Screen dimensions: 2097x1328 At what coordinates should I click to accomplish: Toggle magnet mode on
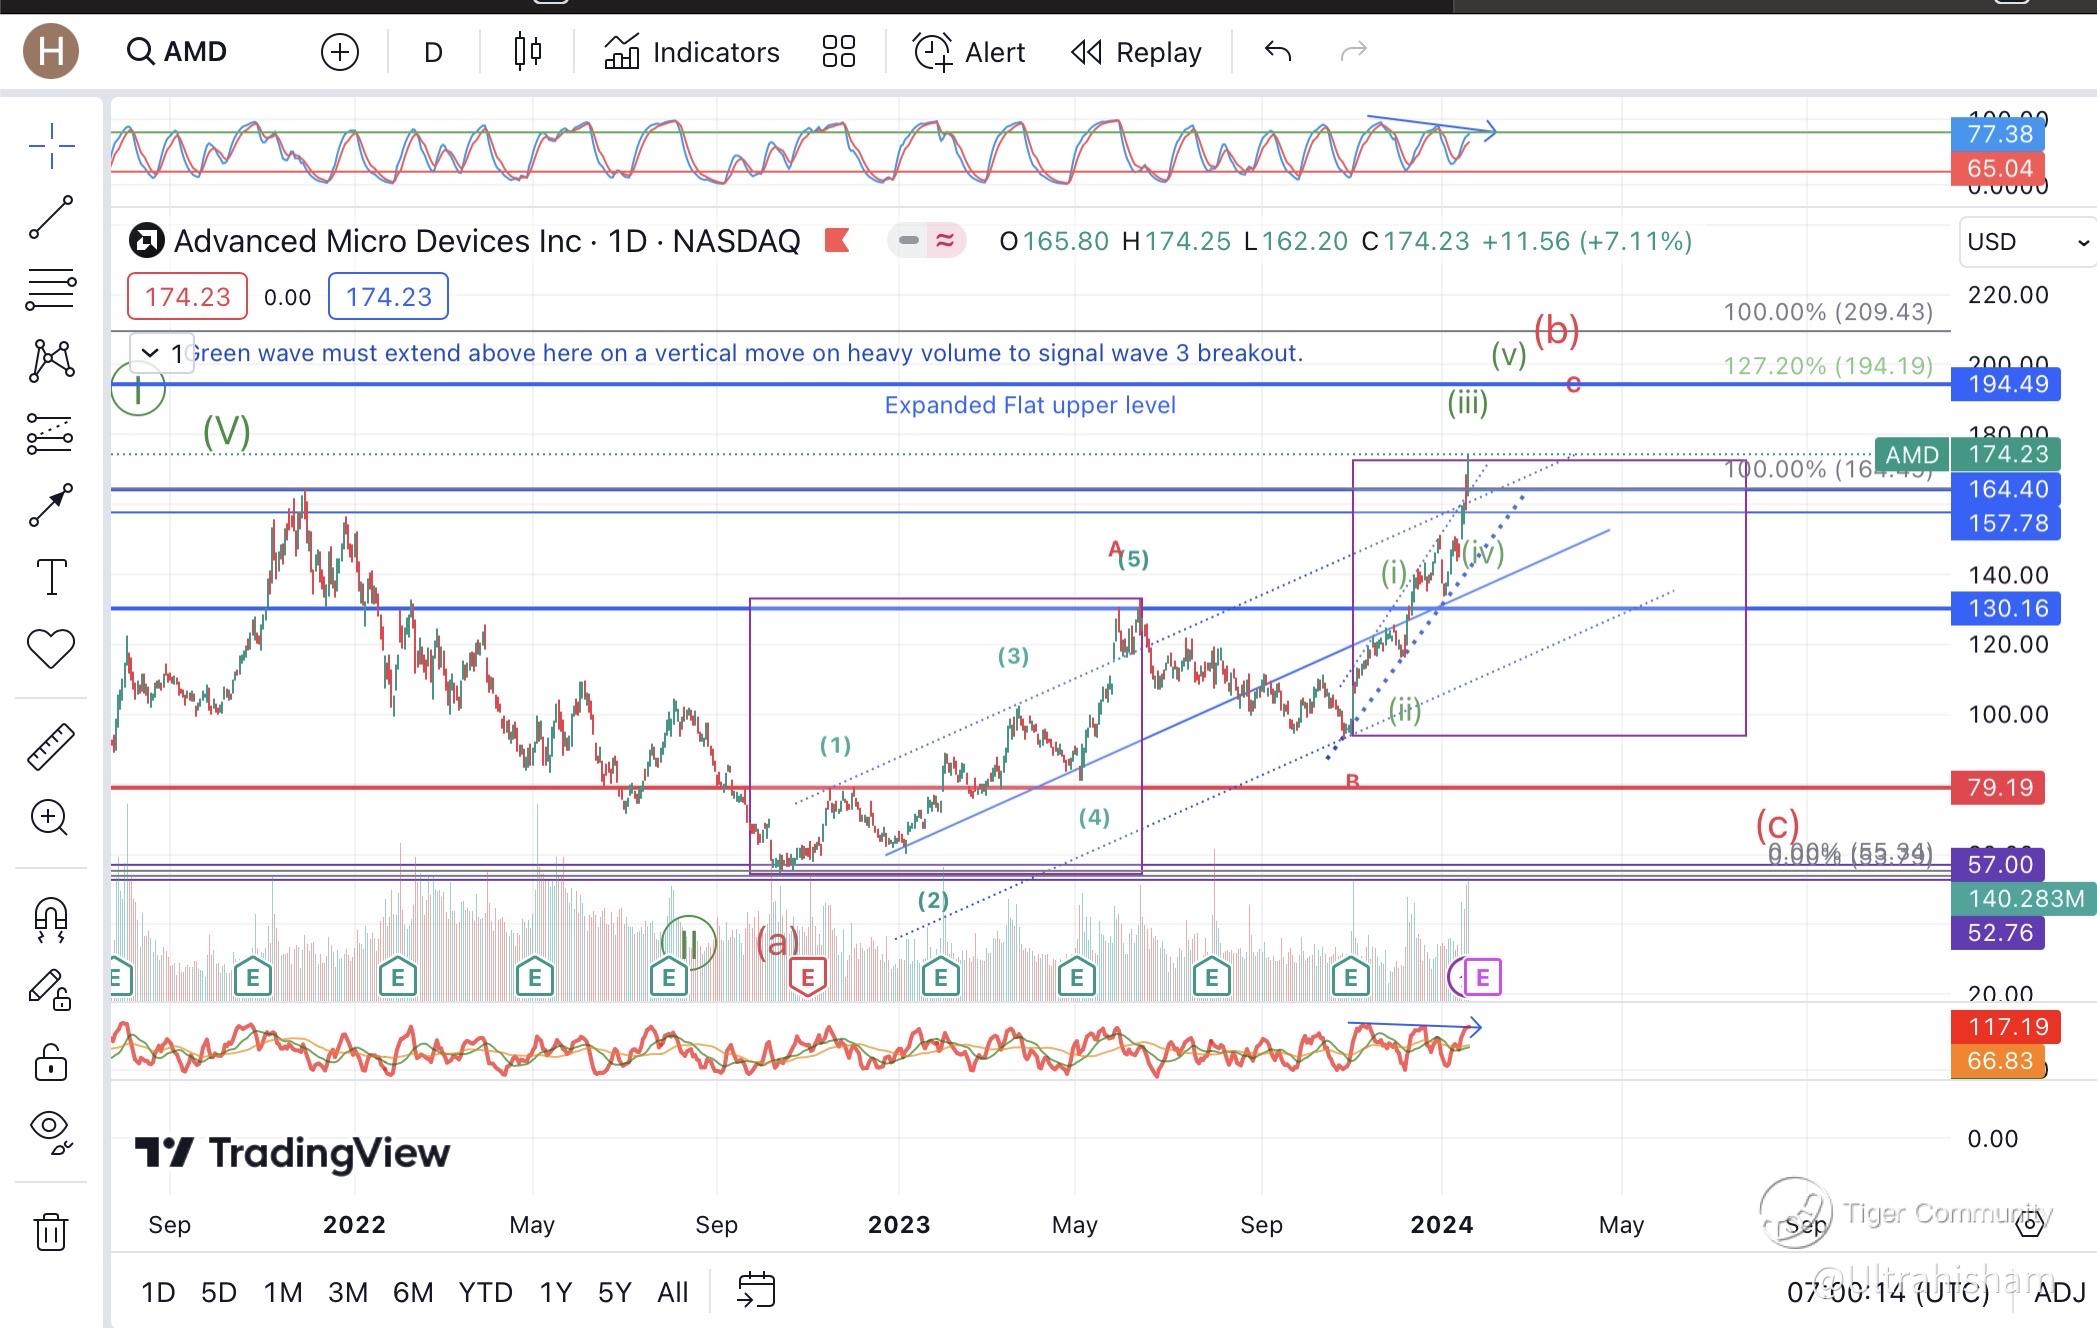50,919
